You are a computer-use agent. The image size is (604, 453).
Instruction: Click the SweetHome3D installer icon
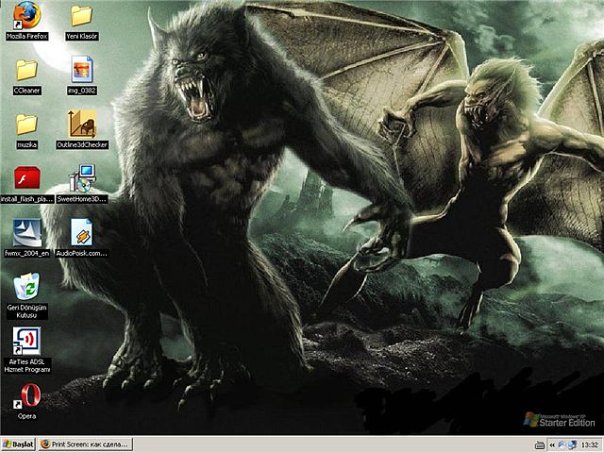82,180
